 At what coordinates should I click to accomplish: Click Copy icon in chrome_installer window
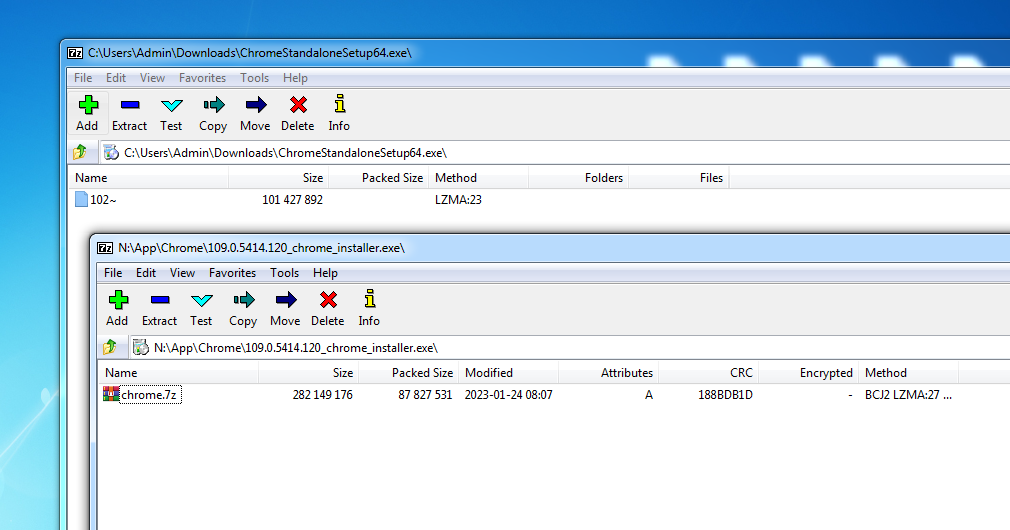click(243, 299)
